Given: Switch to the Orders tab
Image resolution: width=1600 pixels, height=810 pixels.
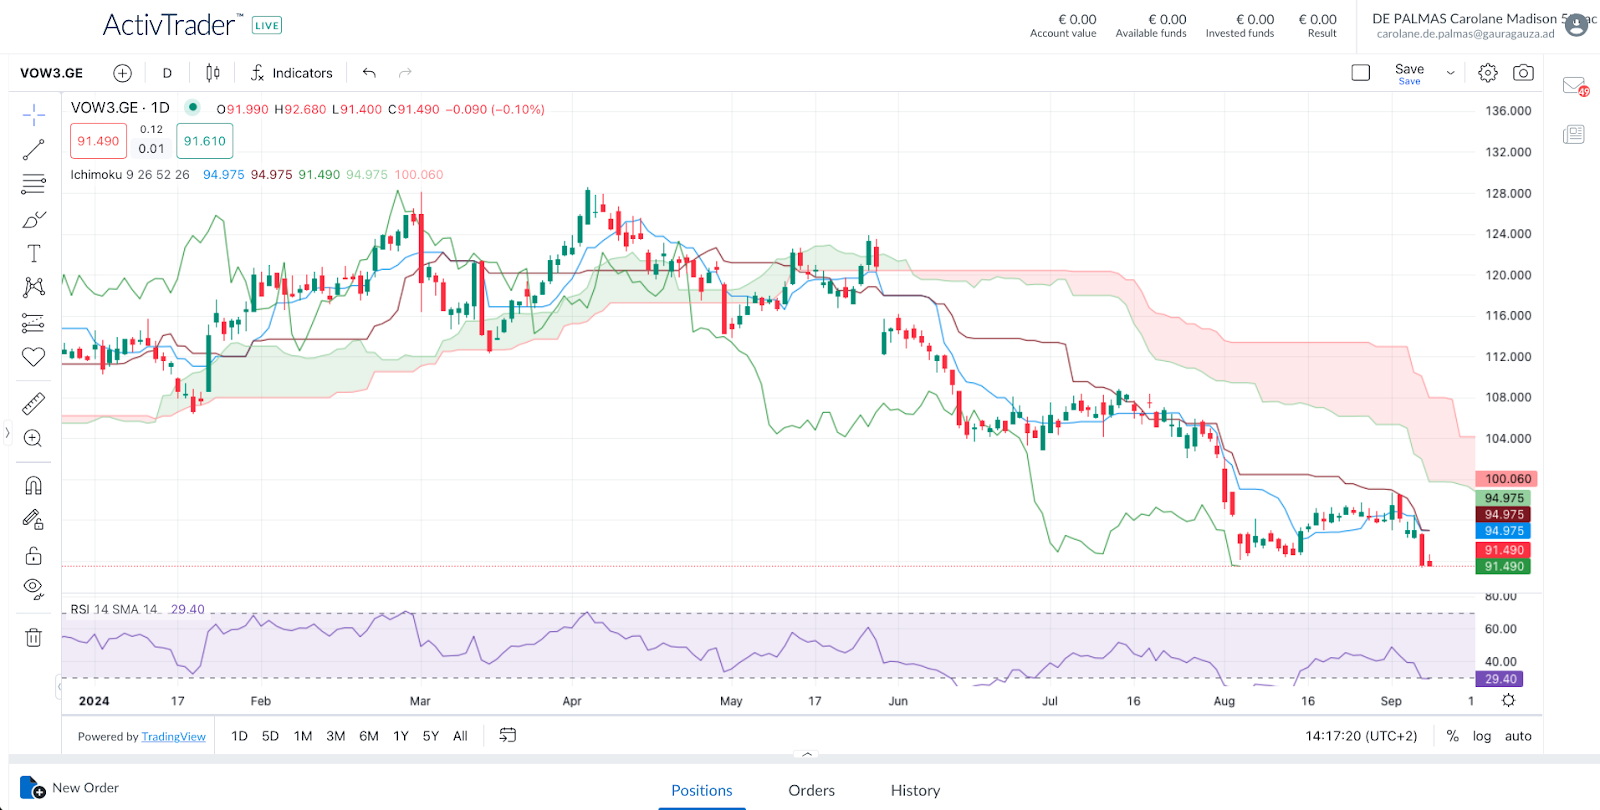Looking at the screenshot, I should coord(811,790).
